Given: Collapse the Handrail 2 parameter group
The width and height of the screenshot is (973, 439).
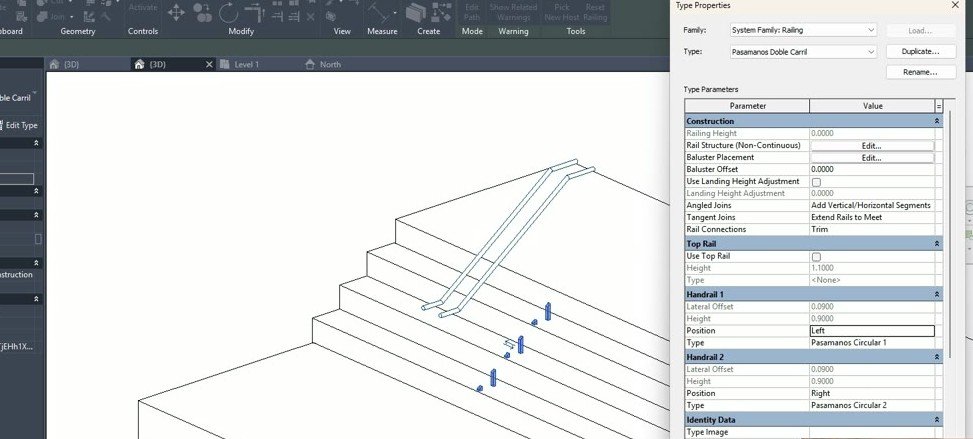Looking at the screenshot, I should pyautogui.click(x=936, y=357).
